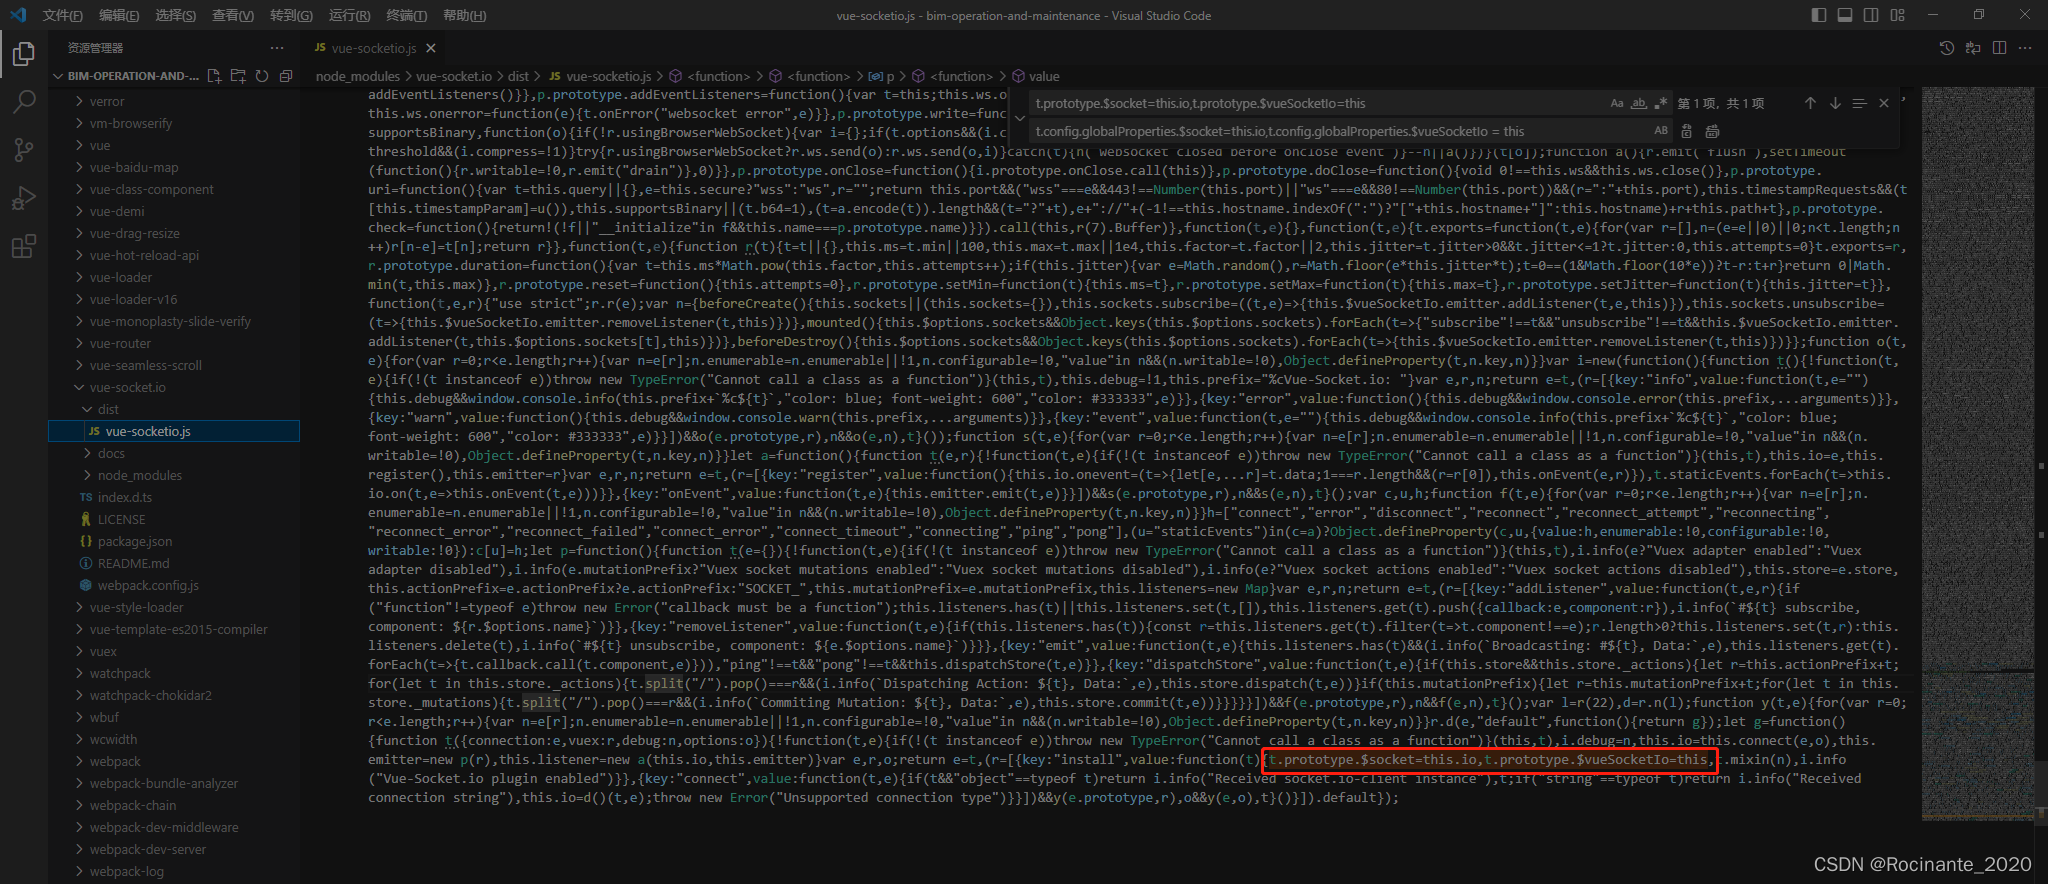Expand the vue-router folder
The image size is (2048, 884).
[x=174, y=343]
